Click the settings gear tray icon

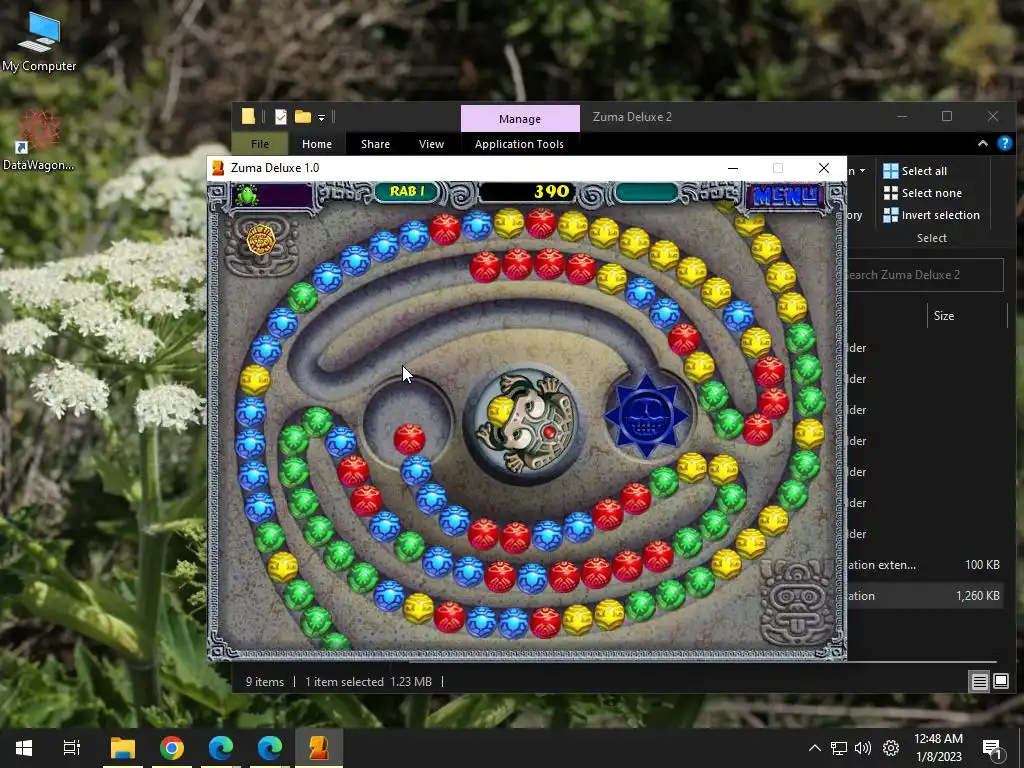[x=891, y=748]
